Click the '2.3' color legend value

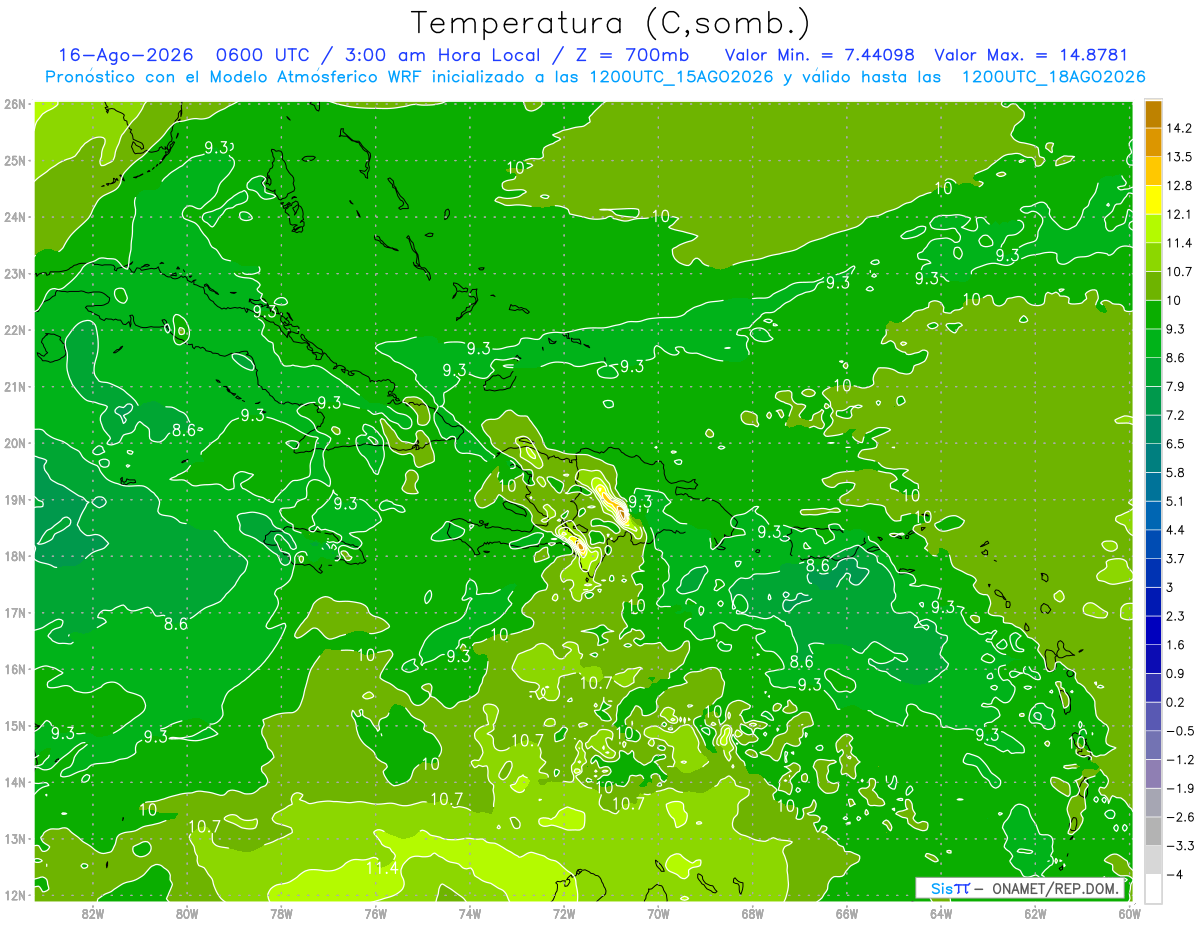[1176, 615]
